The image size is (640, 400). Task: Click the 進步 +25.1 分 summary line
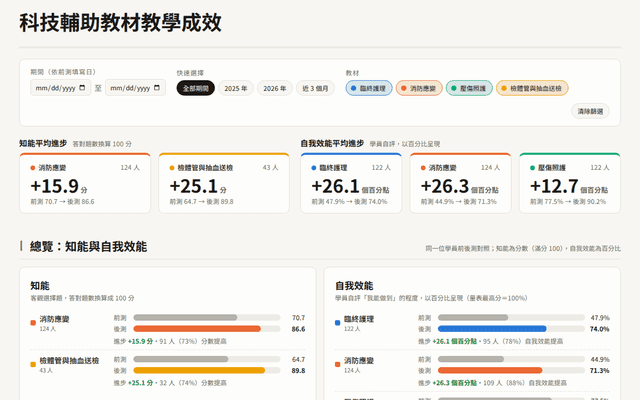(x=170, y=383)
